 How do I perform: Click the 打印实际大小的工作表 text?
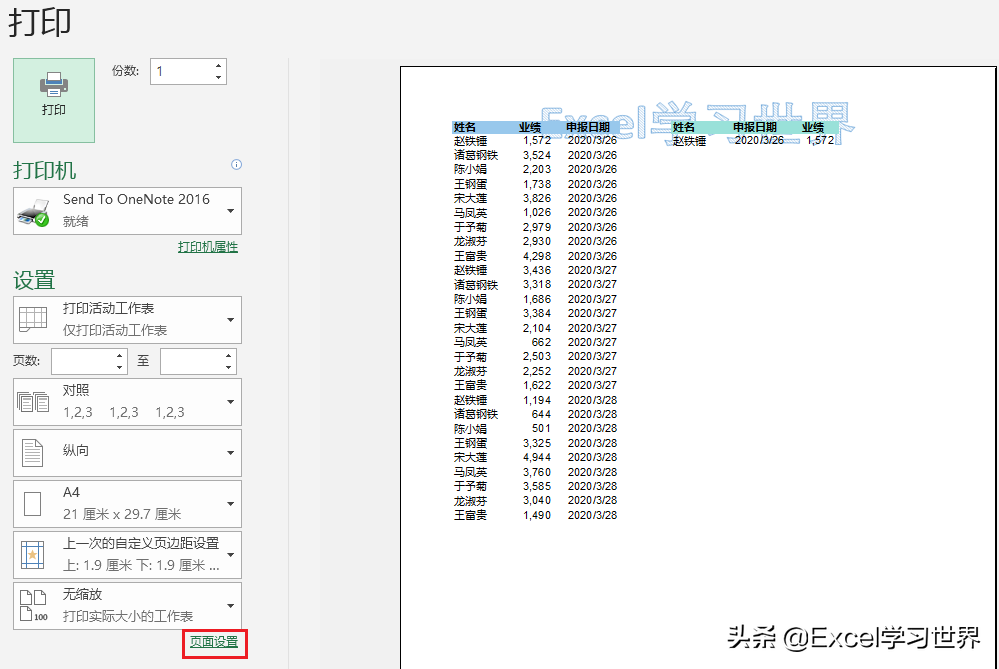(x=127, y=616)
